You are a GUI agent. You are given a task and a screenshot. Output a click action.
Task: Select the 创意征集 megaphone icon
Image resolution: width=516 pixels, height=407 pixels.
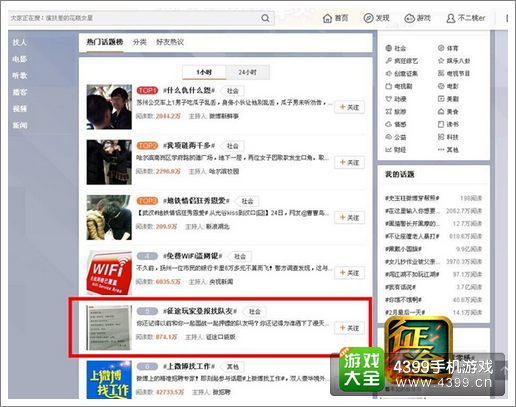pyautogui.click(x=388, y=73)
